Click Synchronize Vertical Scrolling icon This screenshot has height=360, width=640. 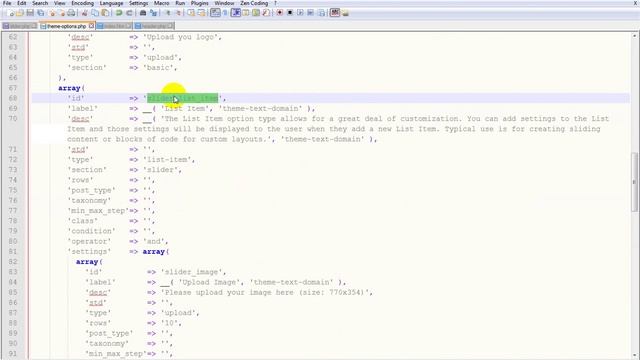(x=190, y=13)
